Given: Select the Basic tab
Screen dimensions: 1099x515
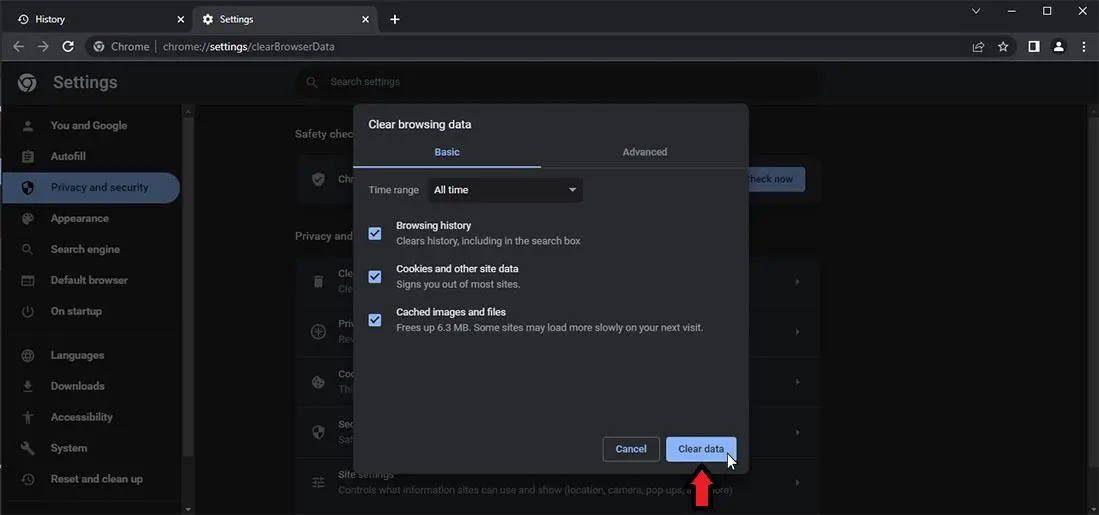Looking at the screenshot, I should (447, 152).
